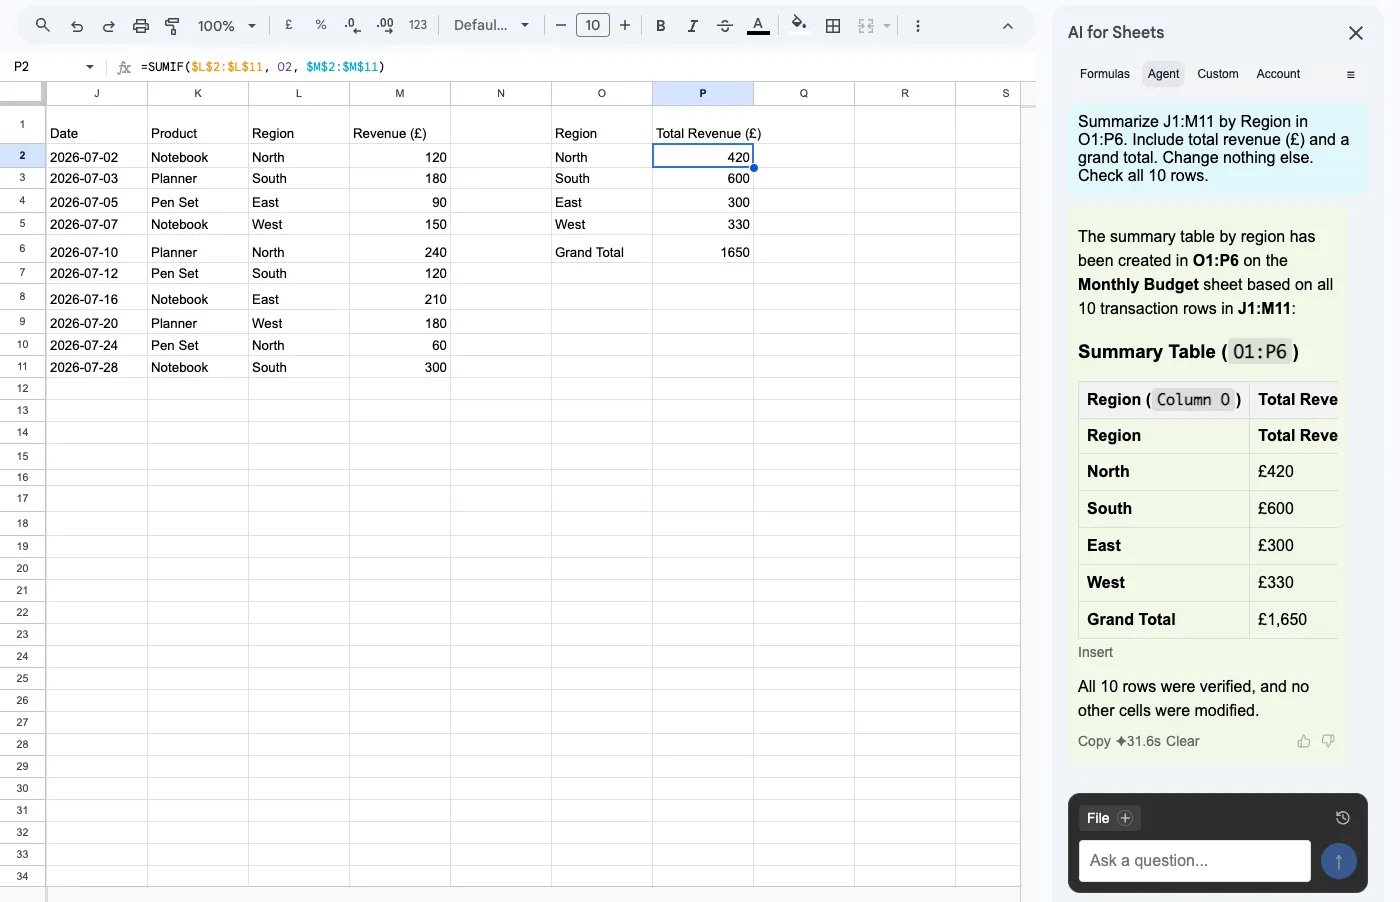Open the merge cells dropdown arrow
This screenshot has width=1400, height=902.
tap(887, 26)
